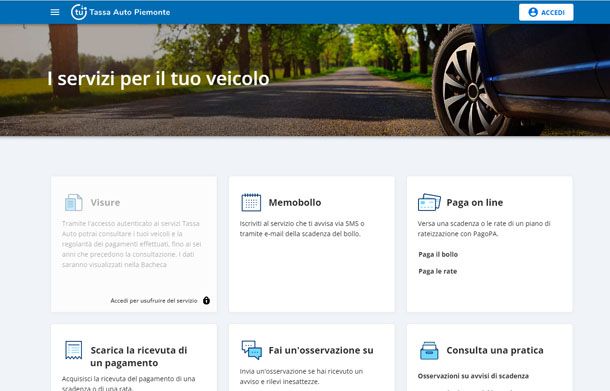The height and width of the screenshot is (391, 610).
Task: Click the 'I servizi per il tuo veicolo' banner title
Action: pyautogui.click(x=158, y=79)
